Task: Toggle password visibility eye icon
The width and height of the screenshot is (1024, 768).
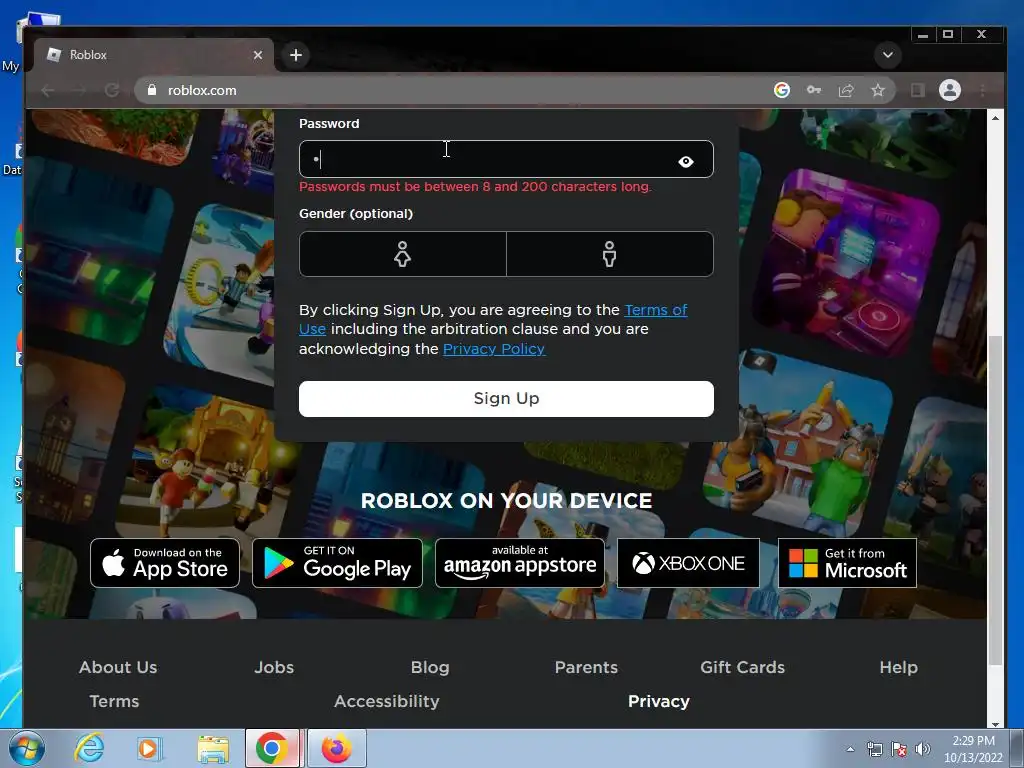Action: click(x=686, y=161)
